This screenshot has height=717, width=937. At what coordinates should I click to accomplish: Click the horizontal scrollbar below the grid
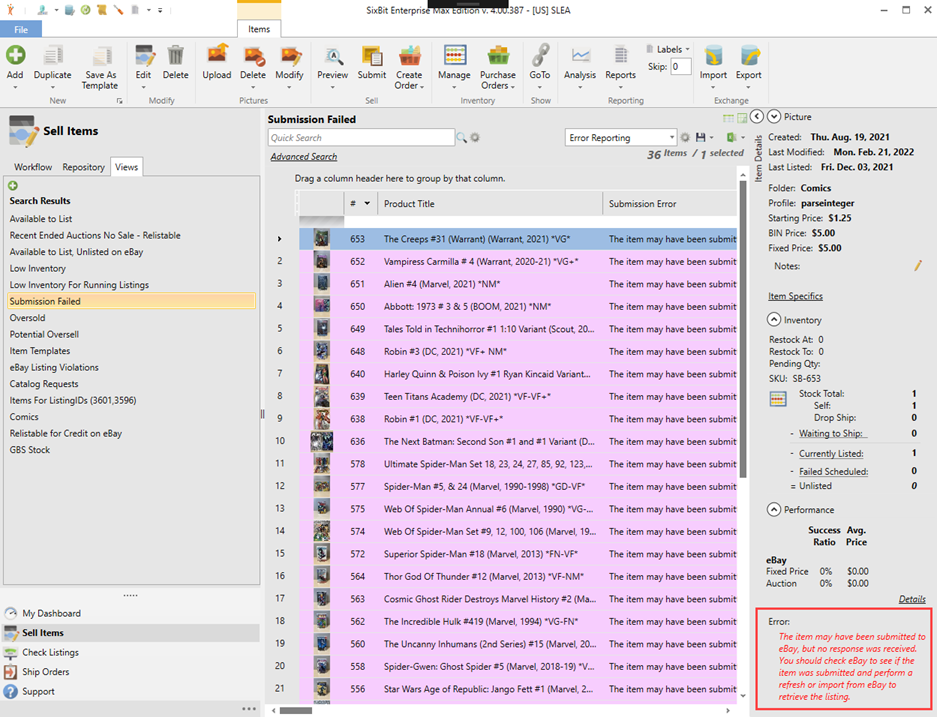tap(296, 710)
